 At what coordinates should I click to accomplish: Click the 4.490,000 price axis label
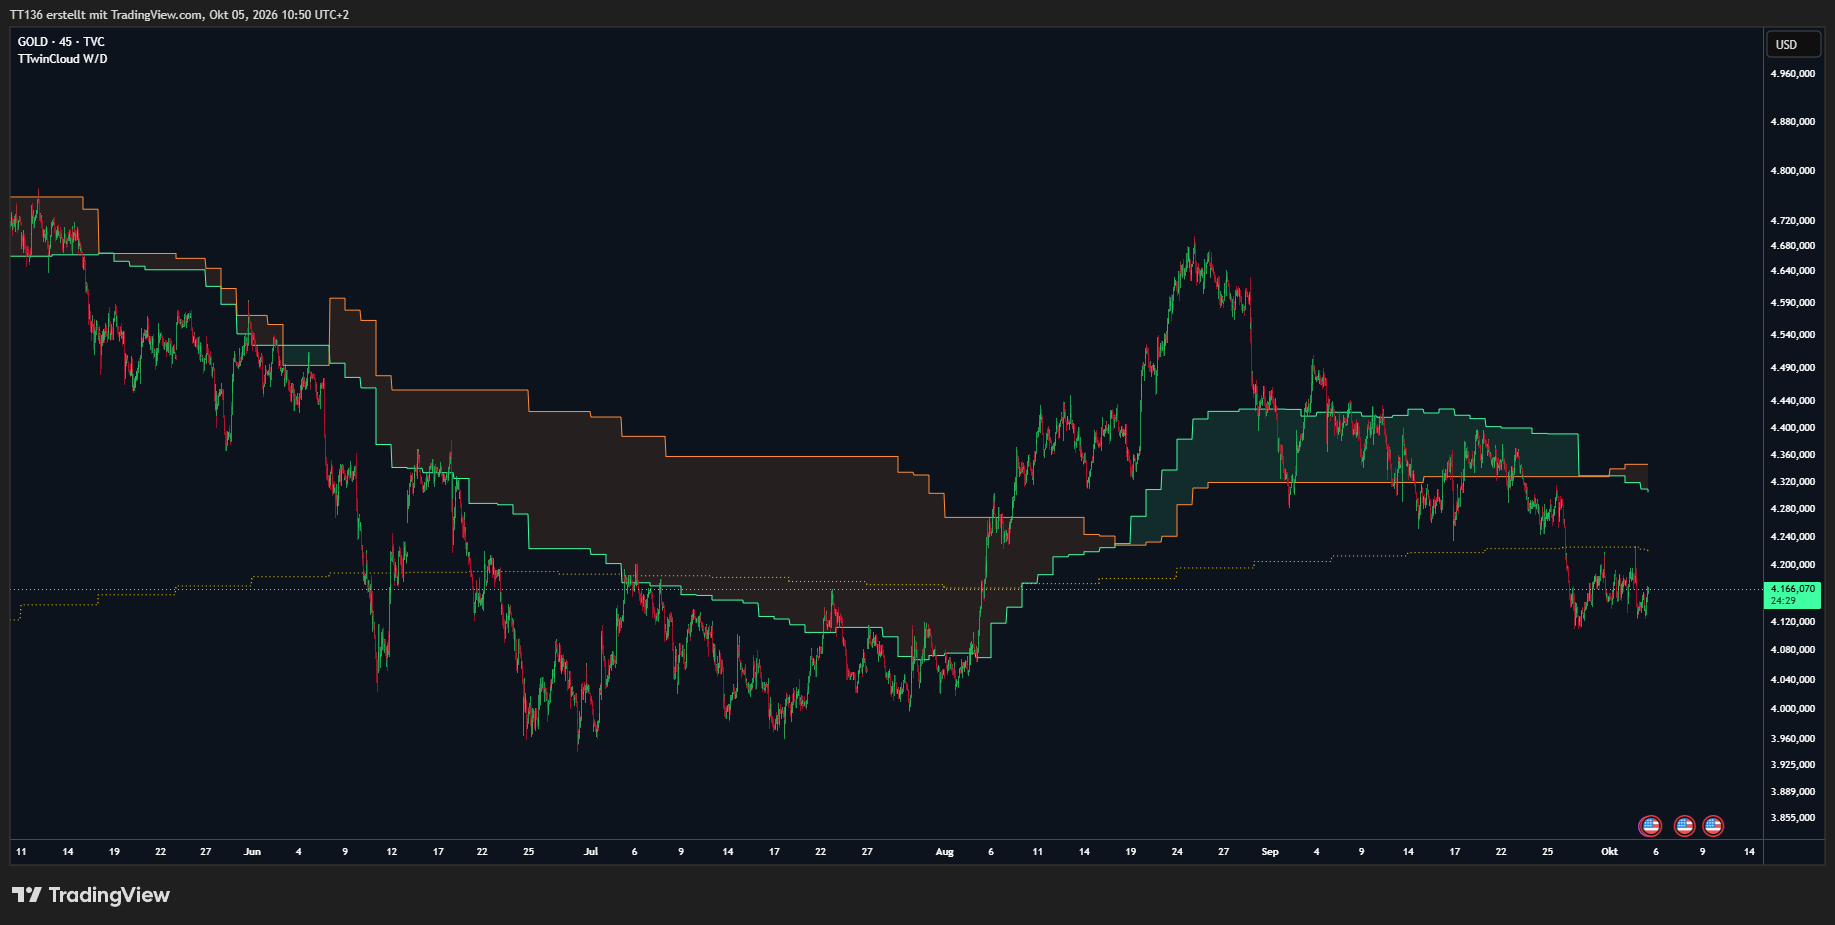coord(1793,368)
